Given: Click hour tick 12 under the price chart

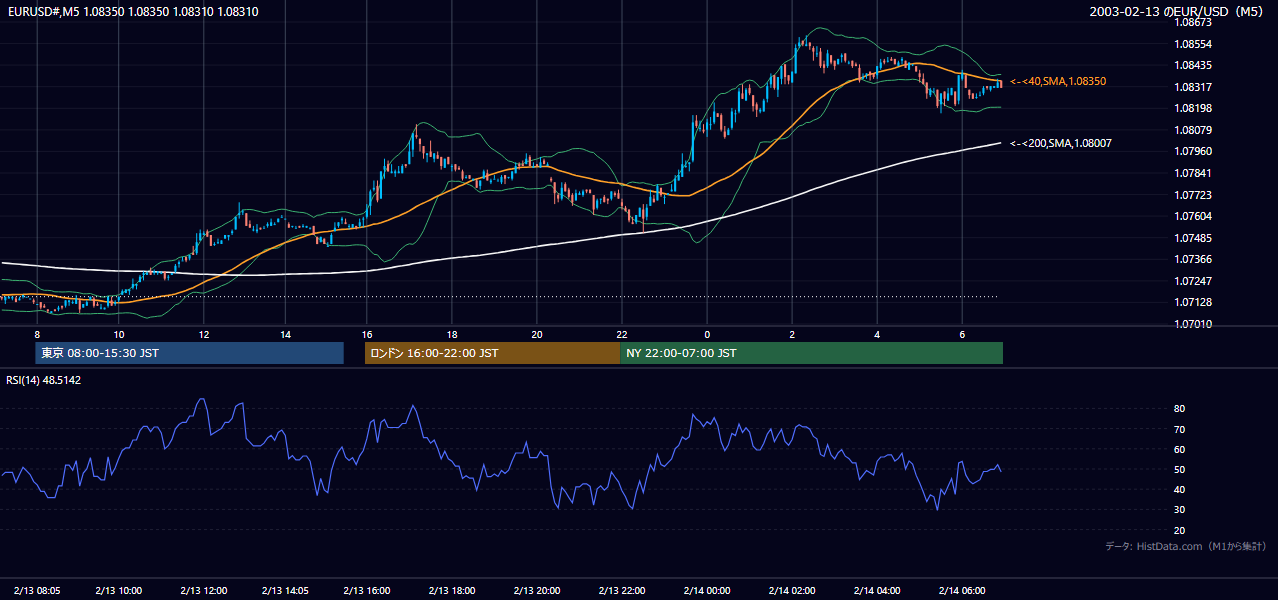Looking at the screenshot, I should click(204, 334).
